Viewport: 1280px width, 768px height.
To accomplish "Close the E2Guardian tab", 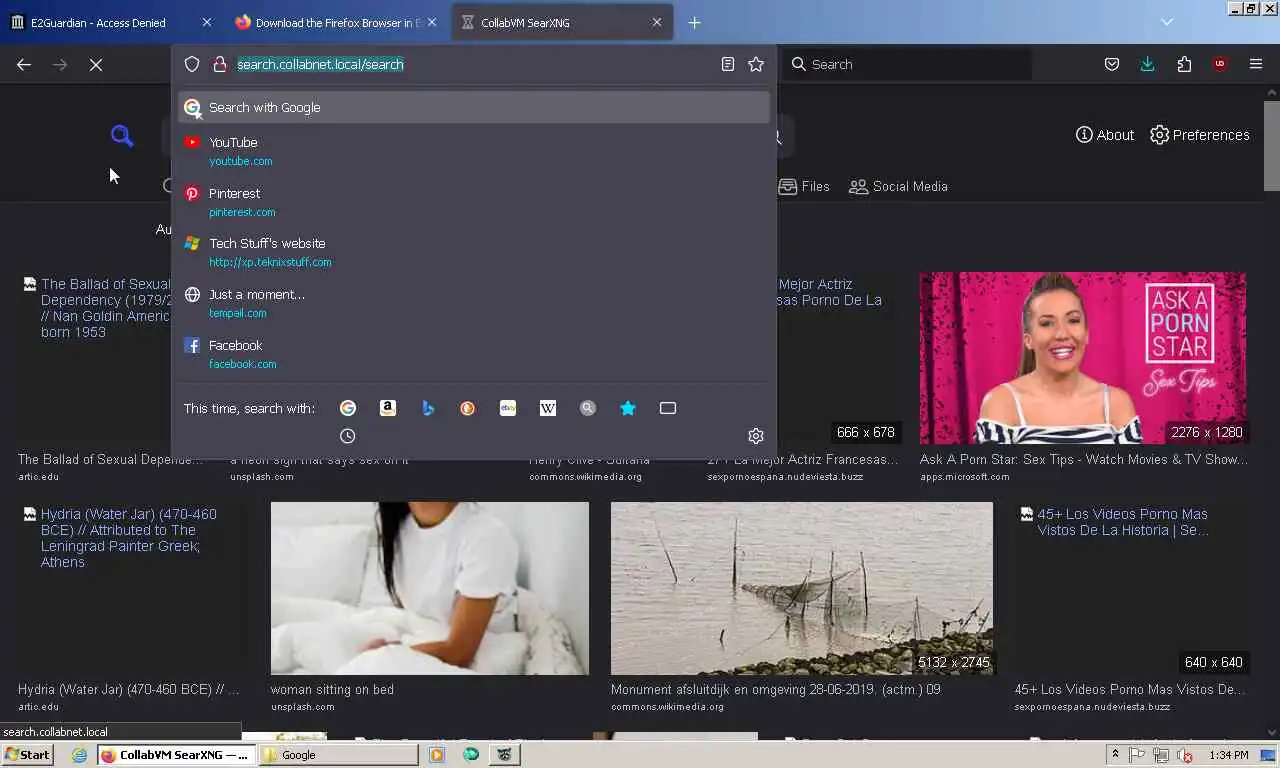I will 207,22.
